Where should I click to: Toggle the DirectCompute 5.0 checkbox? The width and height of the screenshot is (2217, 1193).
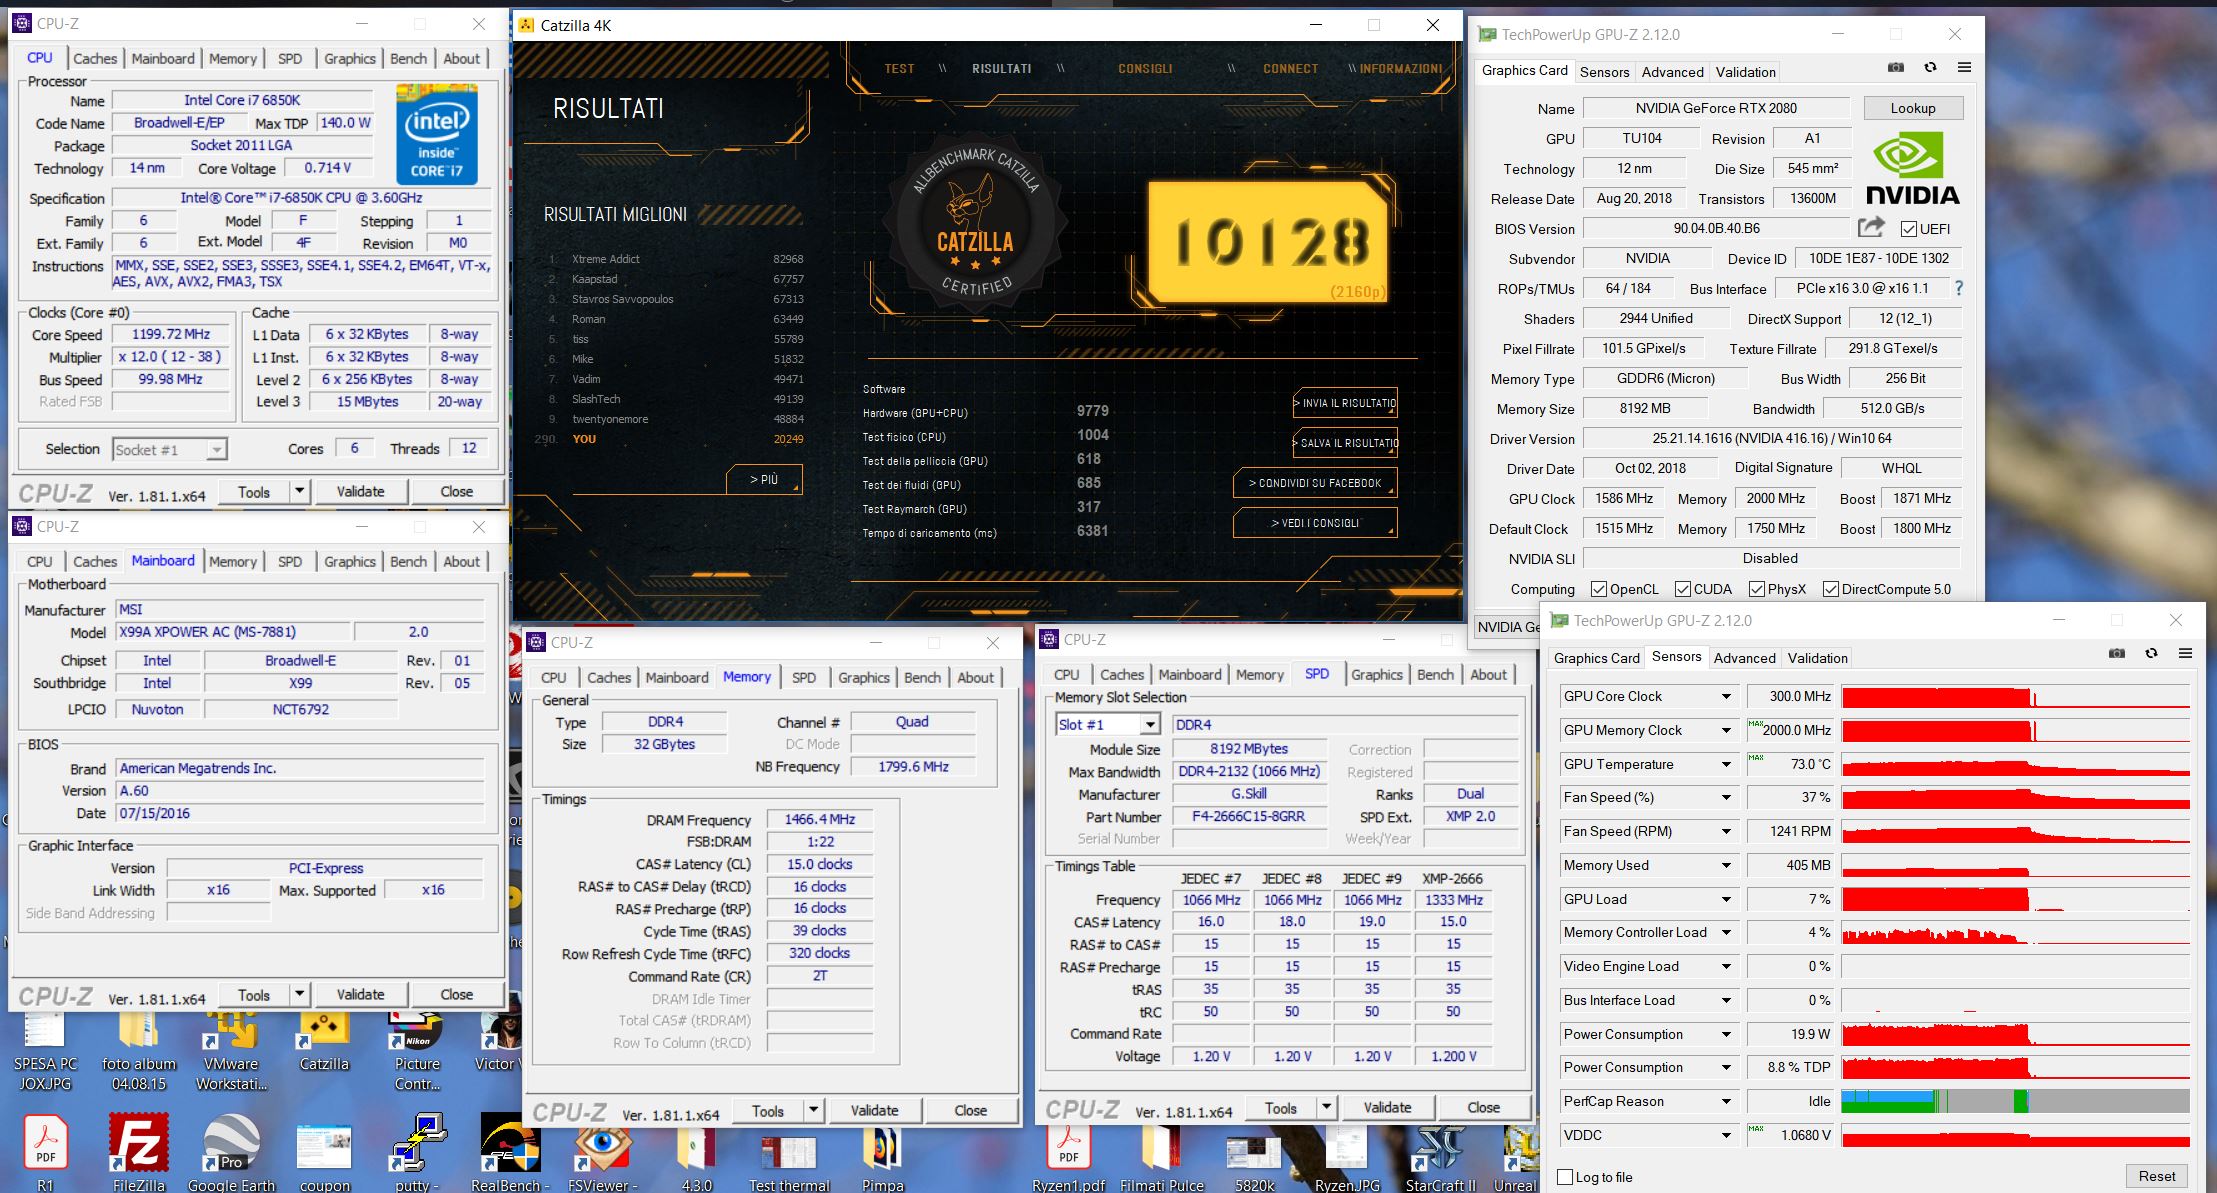pos(1830,589)
